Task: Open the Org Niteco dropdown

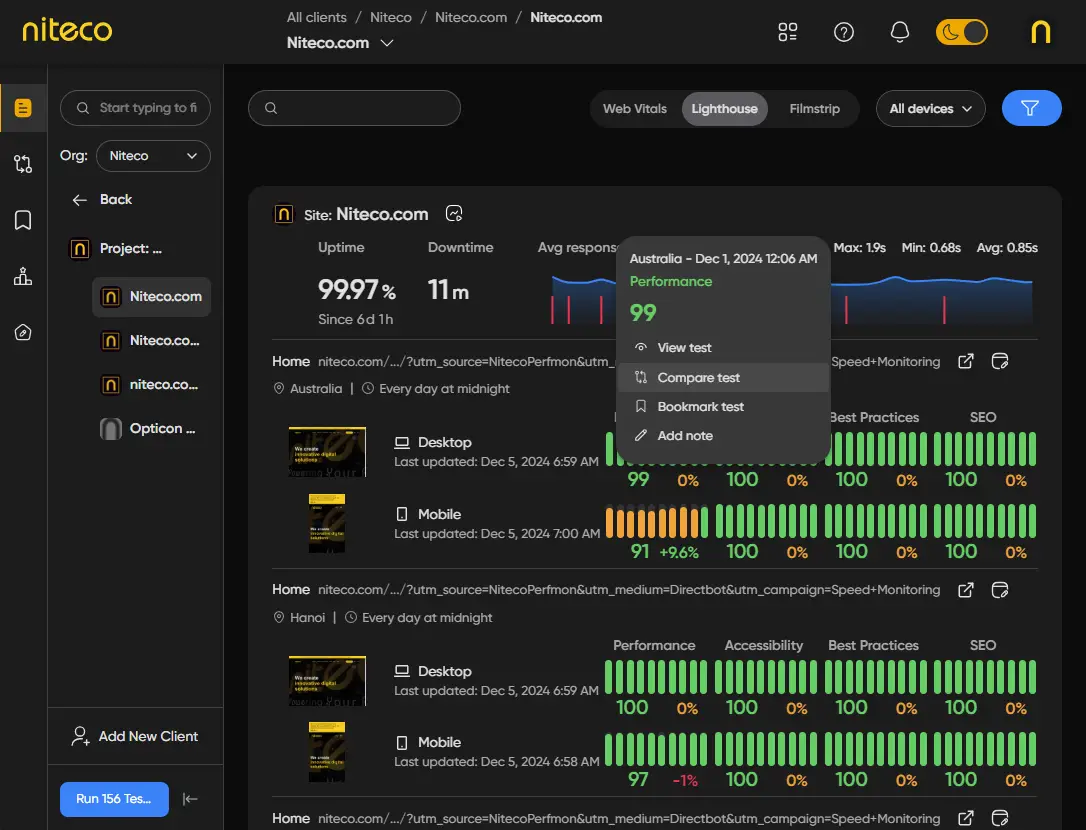Action: point(153,156)
